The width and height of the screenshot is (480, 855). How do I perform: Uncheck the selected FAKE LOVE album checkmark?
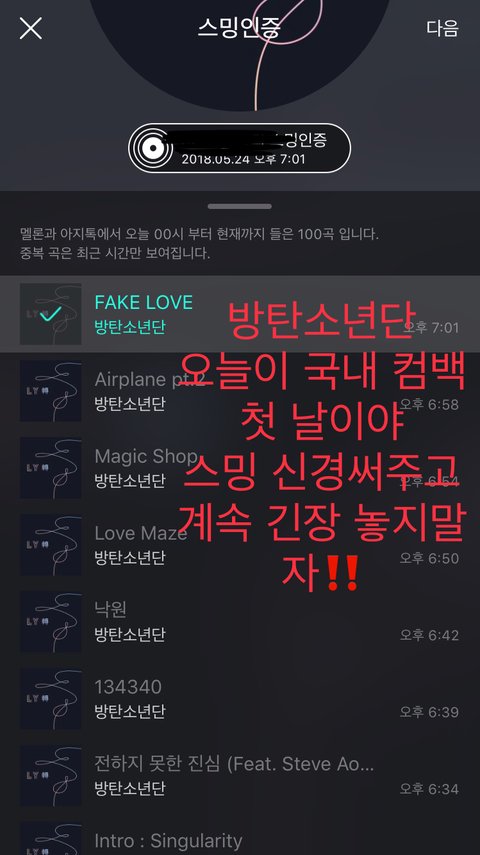point(51,314)
